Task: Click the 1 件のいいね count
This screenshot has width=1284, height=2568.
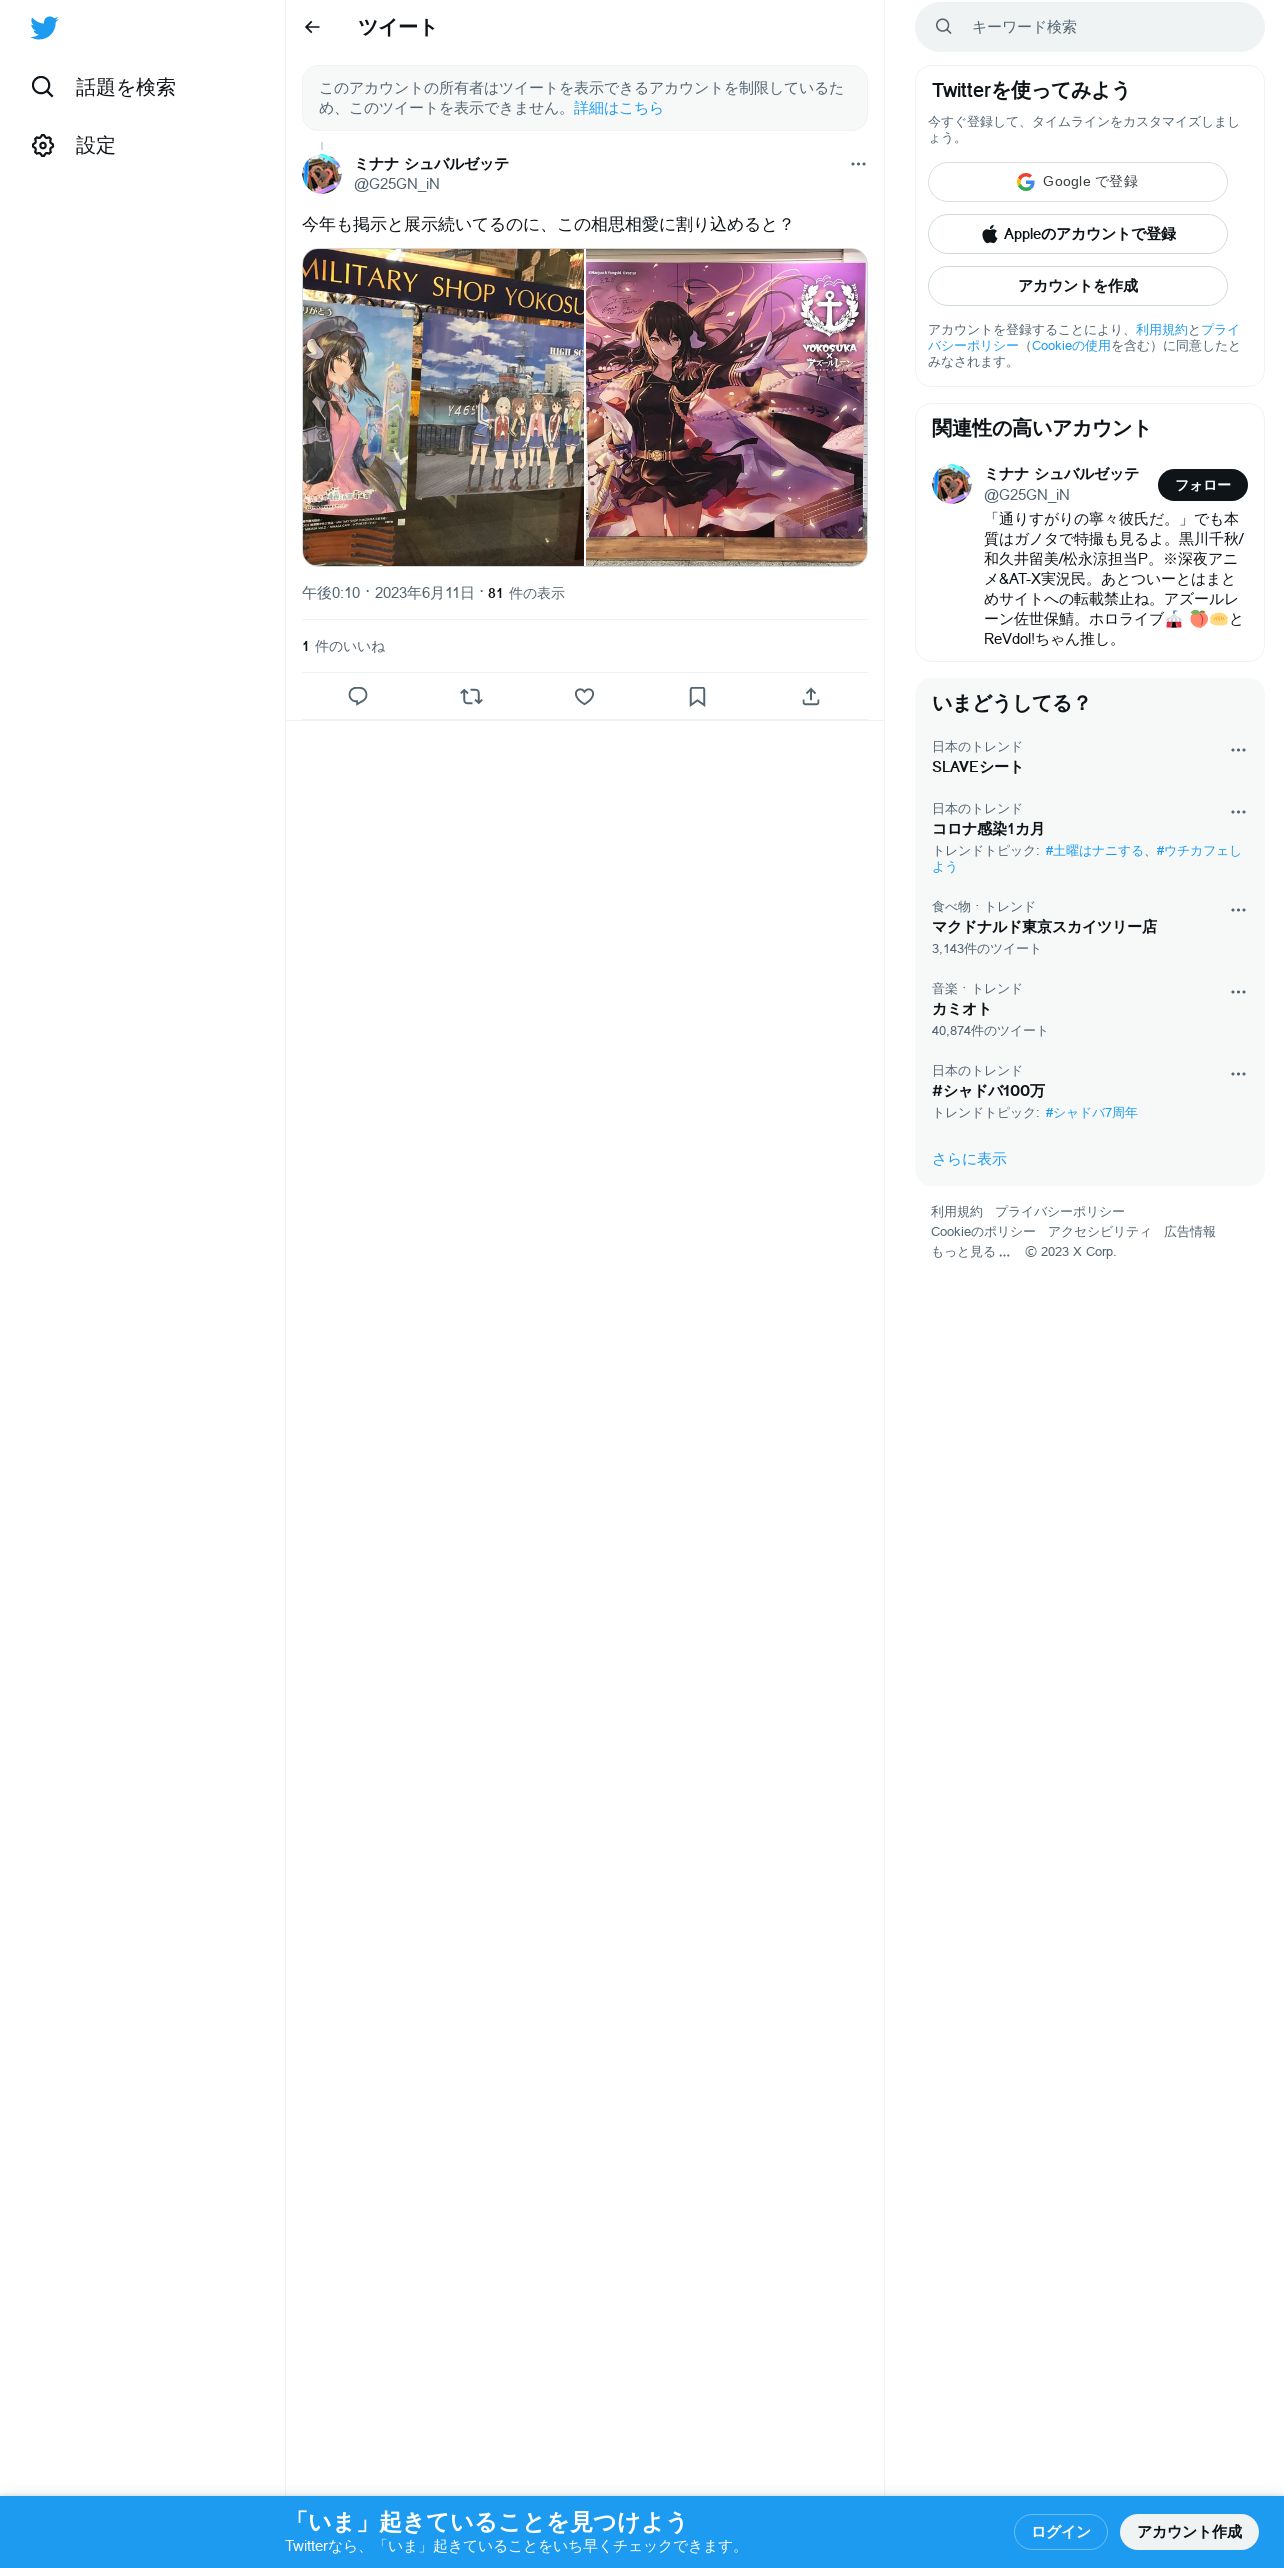Action: click(x=343, y=647)
